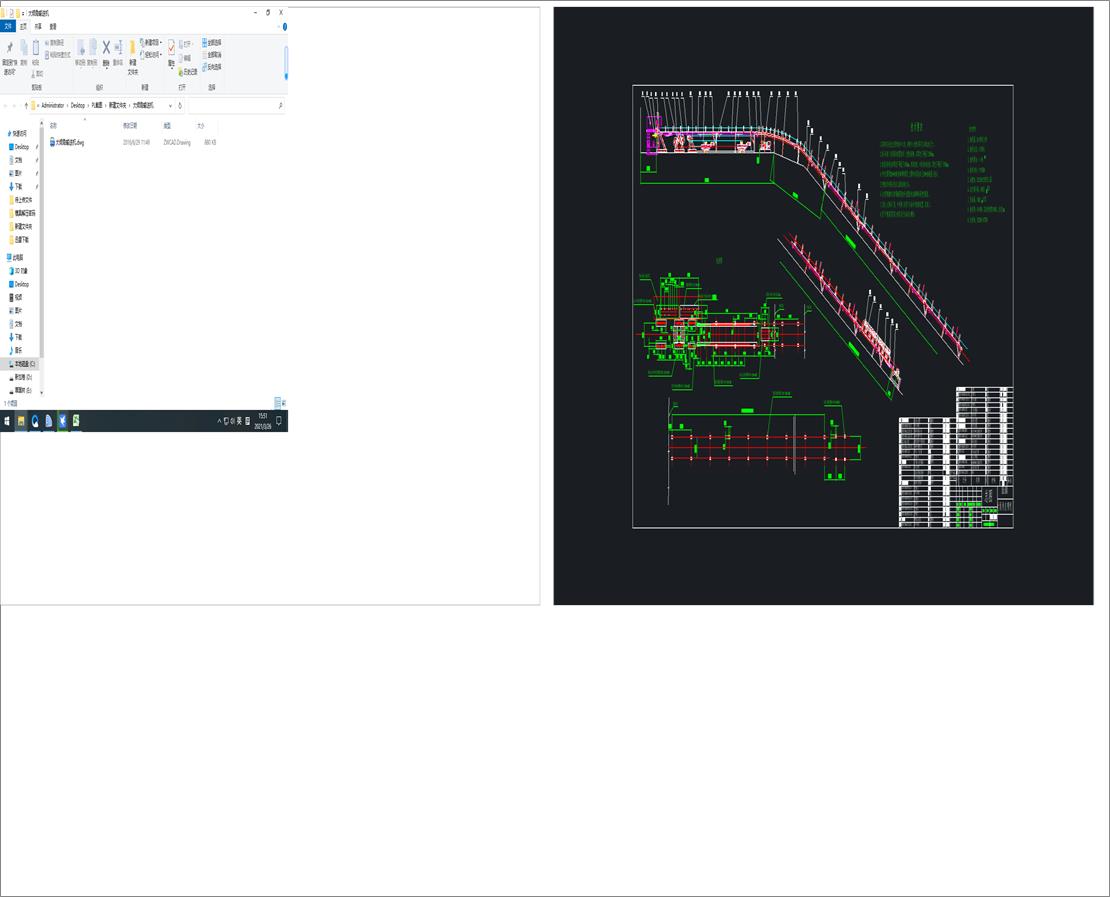This screenshot has width=1110, height=897.
Task: Click the Edit icon in Open group
Action: tap(185, 59)
